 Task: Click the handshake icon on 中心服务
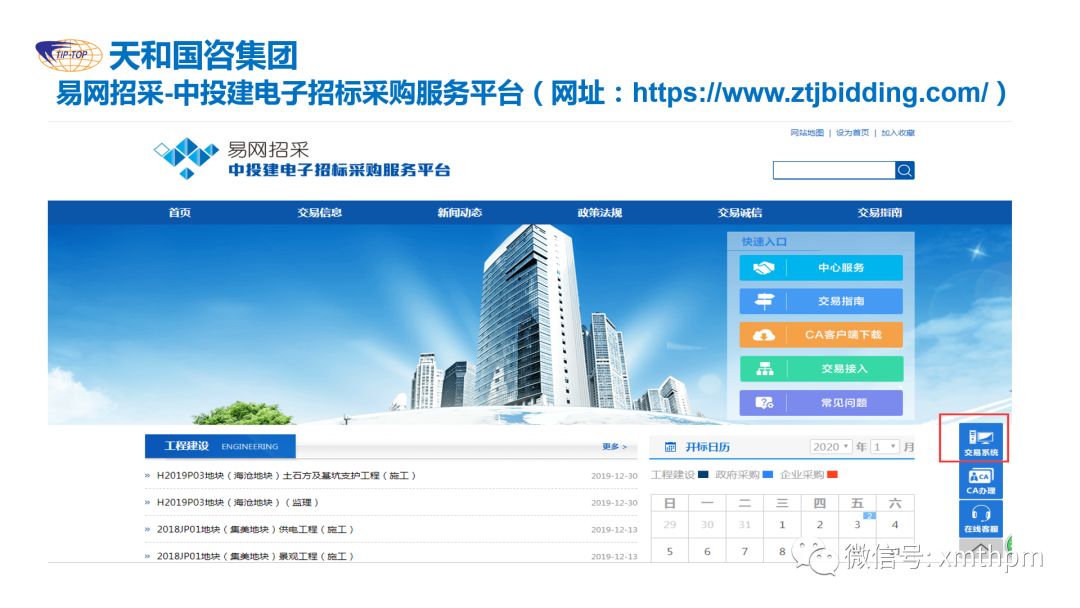(x=763, y=268)
